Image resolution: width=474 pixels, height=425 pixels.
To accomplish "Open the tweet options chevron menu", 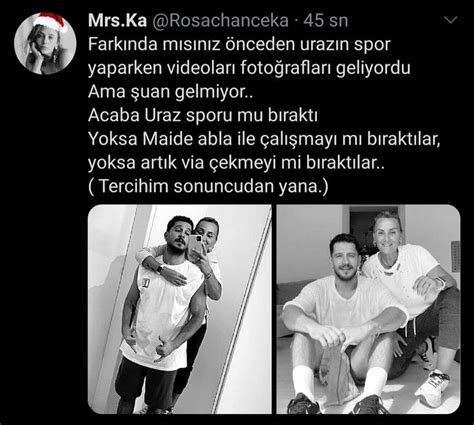I will (x=451, y=20).
